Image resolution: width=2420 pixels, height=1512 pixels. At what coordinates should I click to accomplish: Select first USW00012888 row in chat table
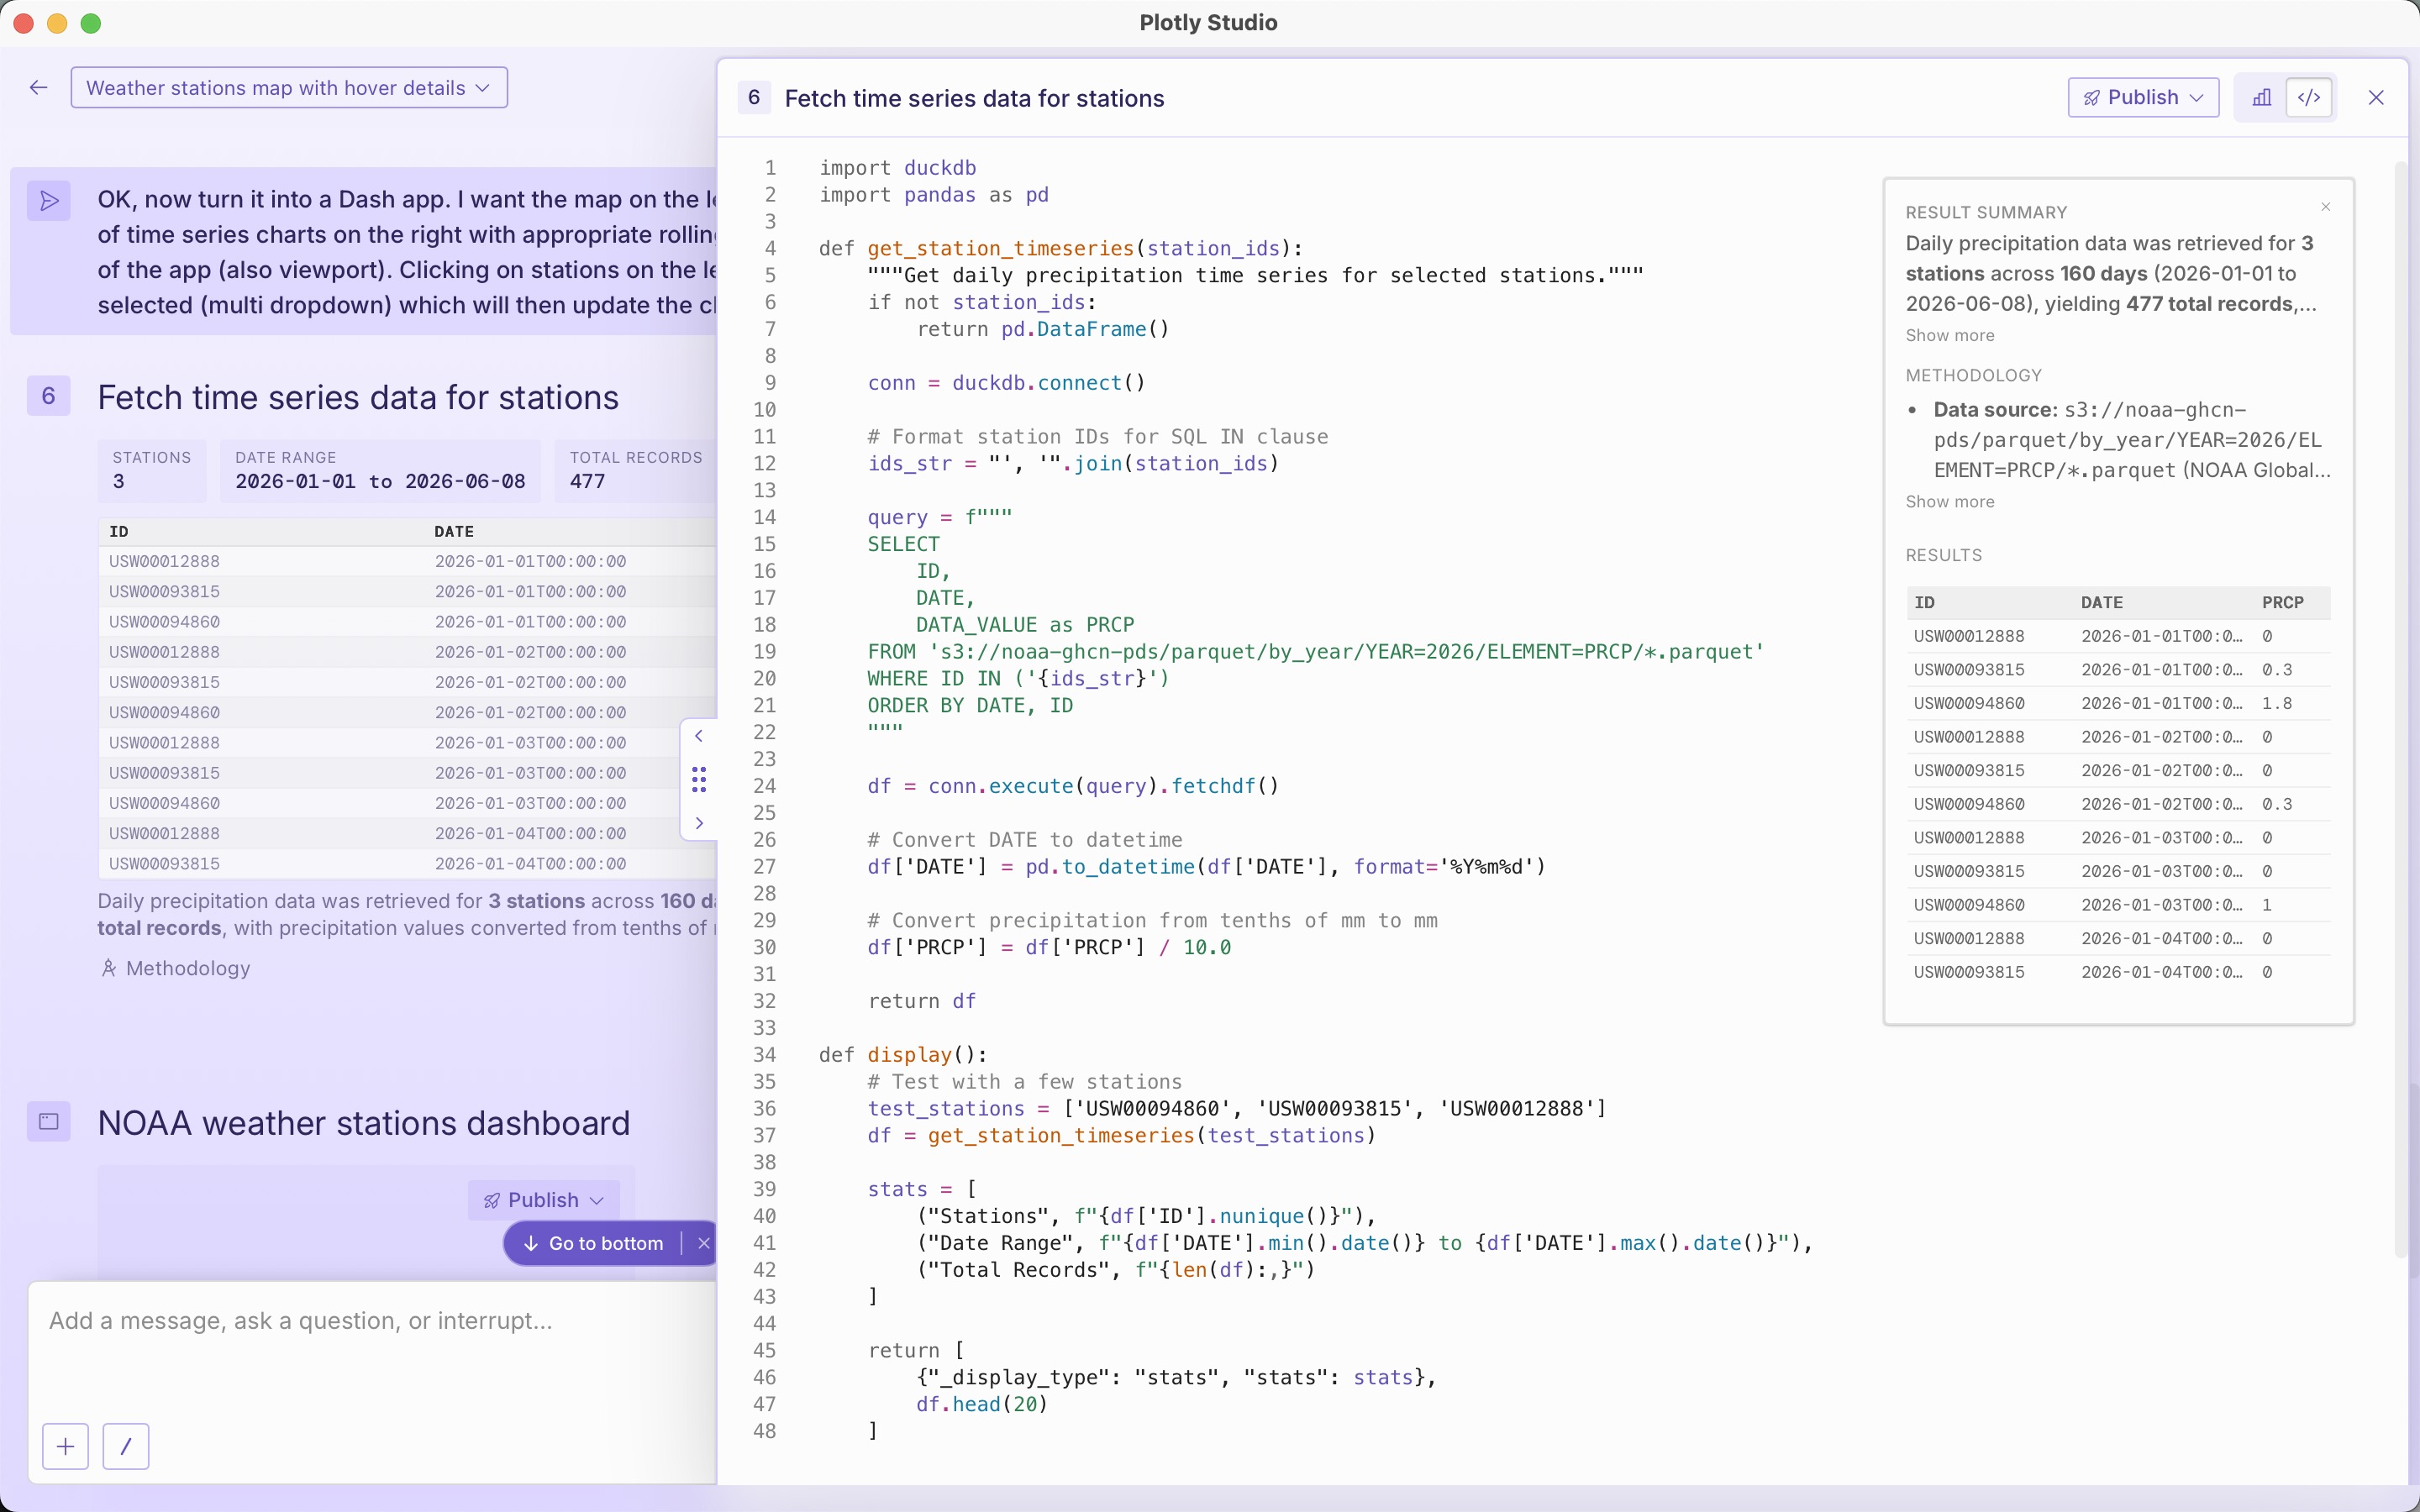[408, 561]
